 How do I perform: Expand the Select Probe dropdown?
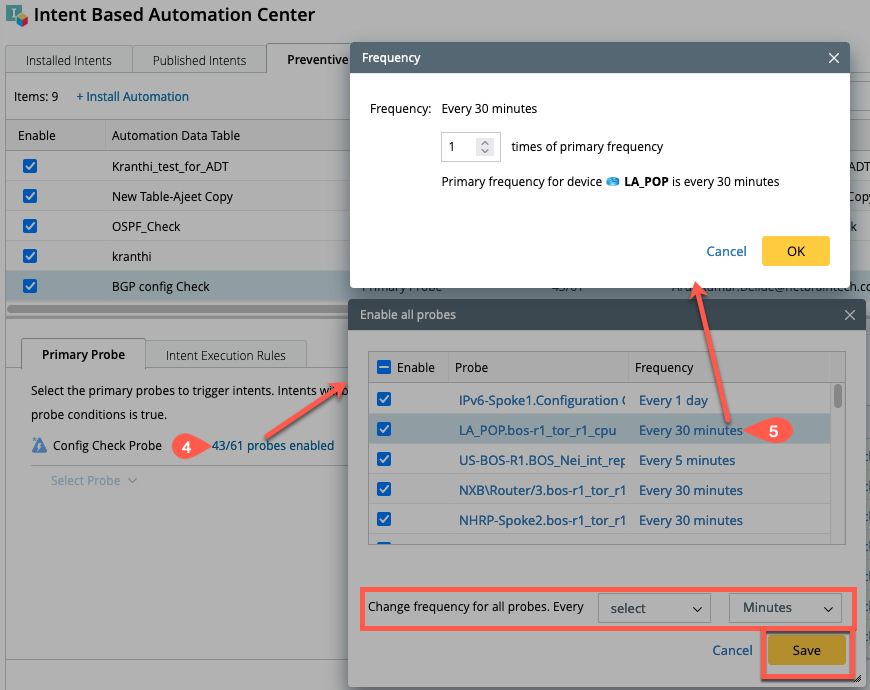coord(94,481)
